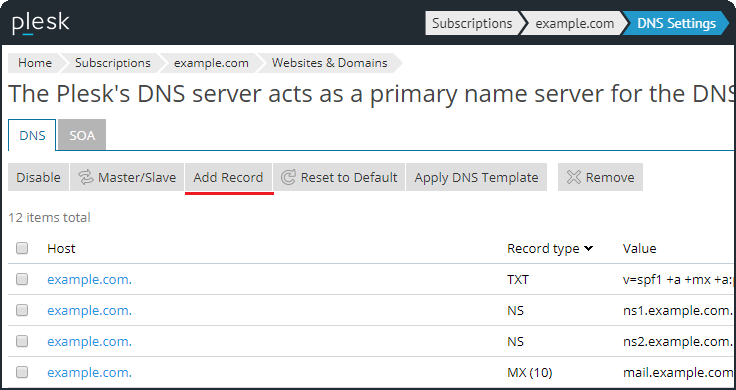Click the Master/Slave swap arrows icon
This screenshot has width=736, height=390.
[x=85, y=177]
